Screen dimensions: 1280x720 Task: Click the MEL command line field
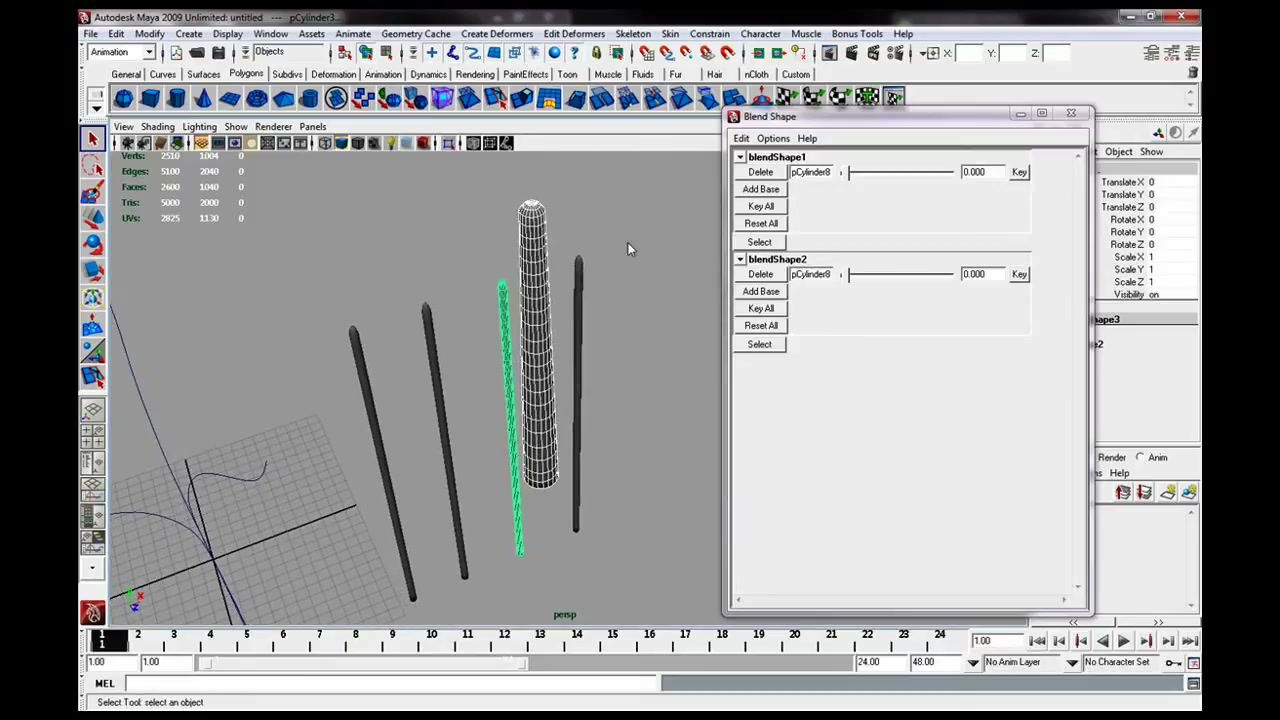(393, 683)
